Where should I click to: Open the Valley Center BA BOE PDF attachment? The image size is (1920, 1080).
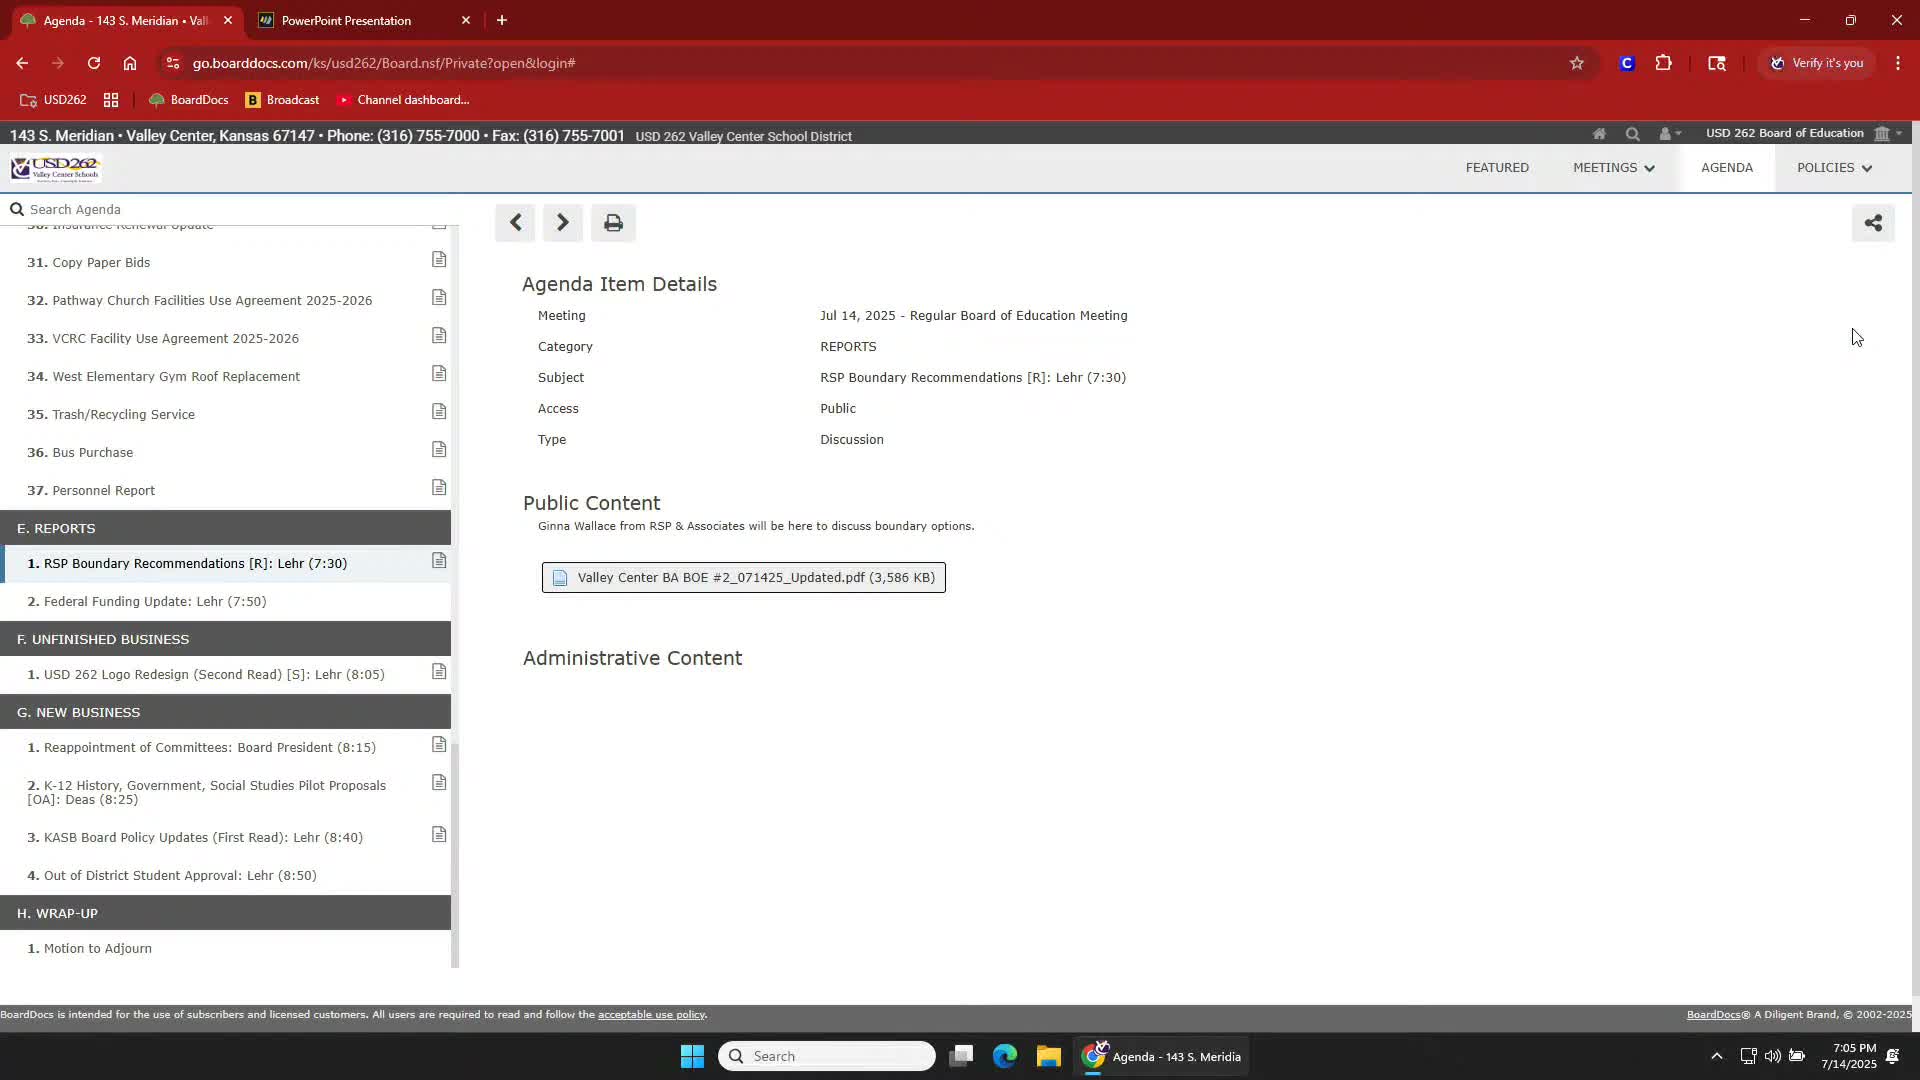[x=743, y=578]
